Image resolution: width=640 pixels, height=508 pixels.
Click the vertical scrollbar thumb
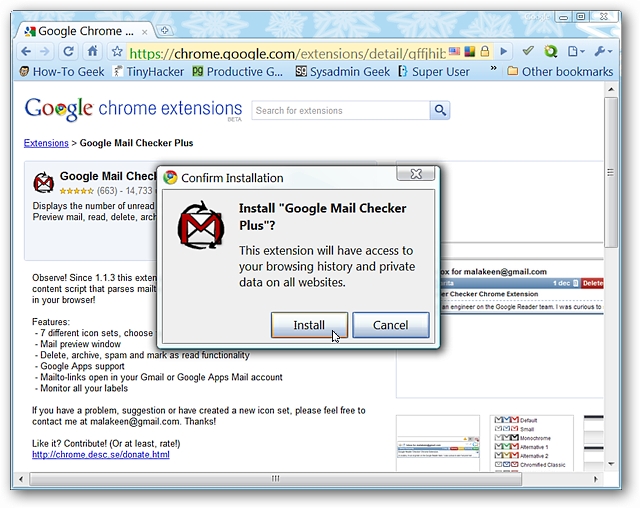[x=611, y=172]
